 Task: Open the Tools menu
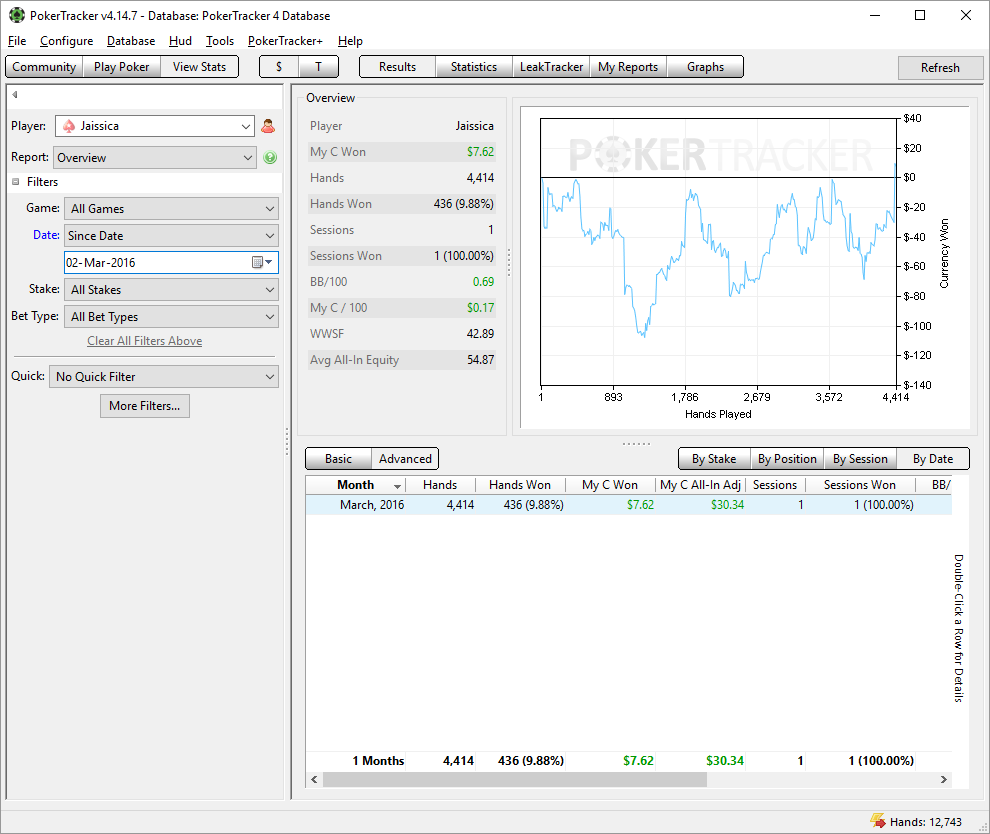[220, 41]
